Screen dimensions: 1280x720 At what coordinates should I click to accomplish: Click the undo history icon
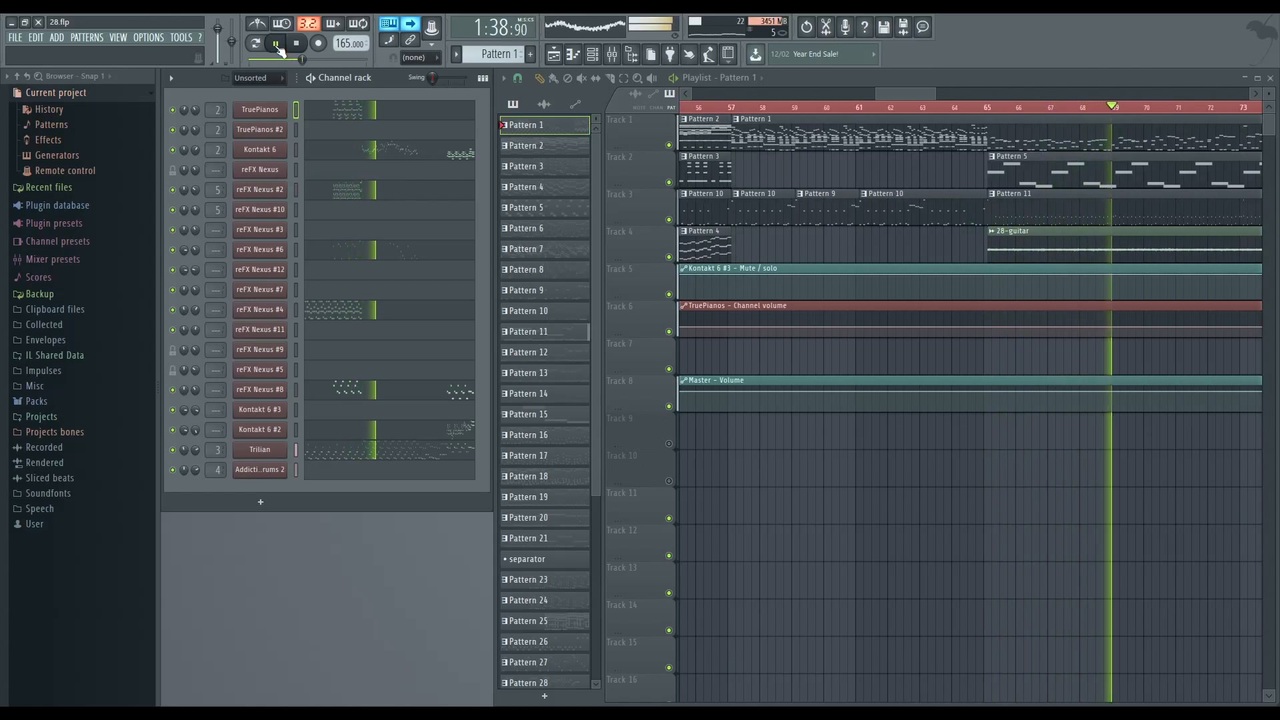[807, 27]
